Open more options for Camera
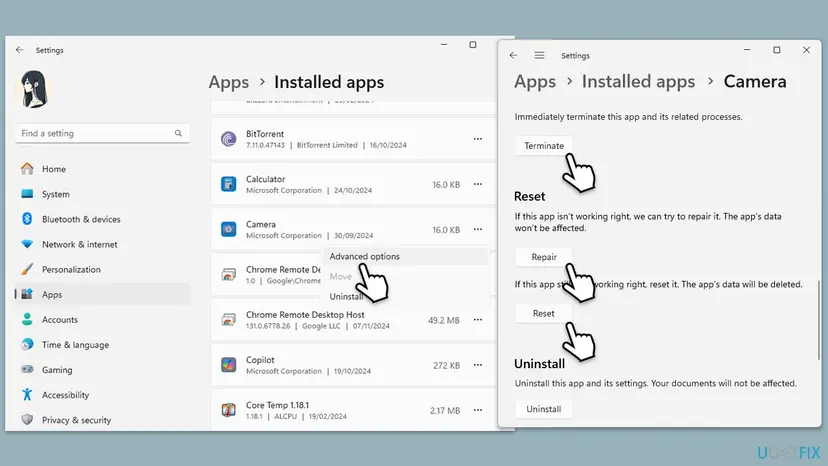 tap(478, 229)
